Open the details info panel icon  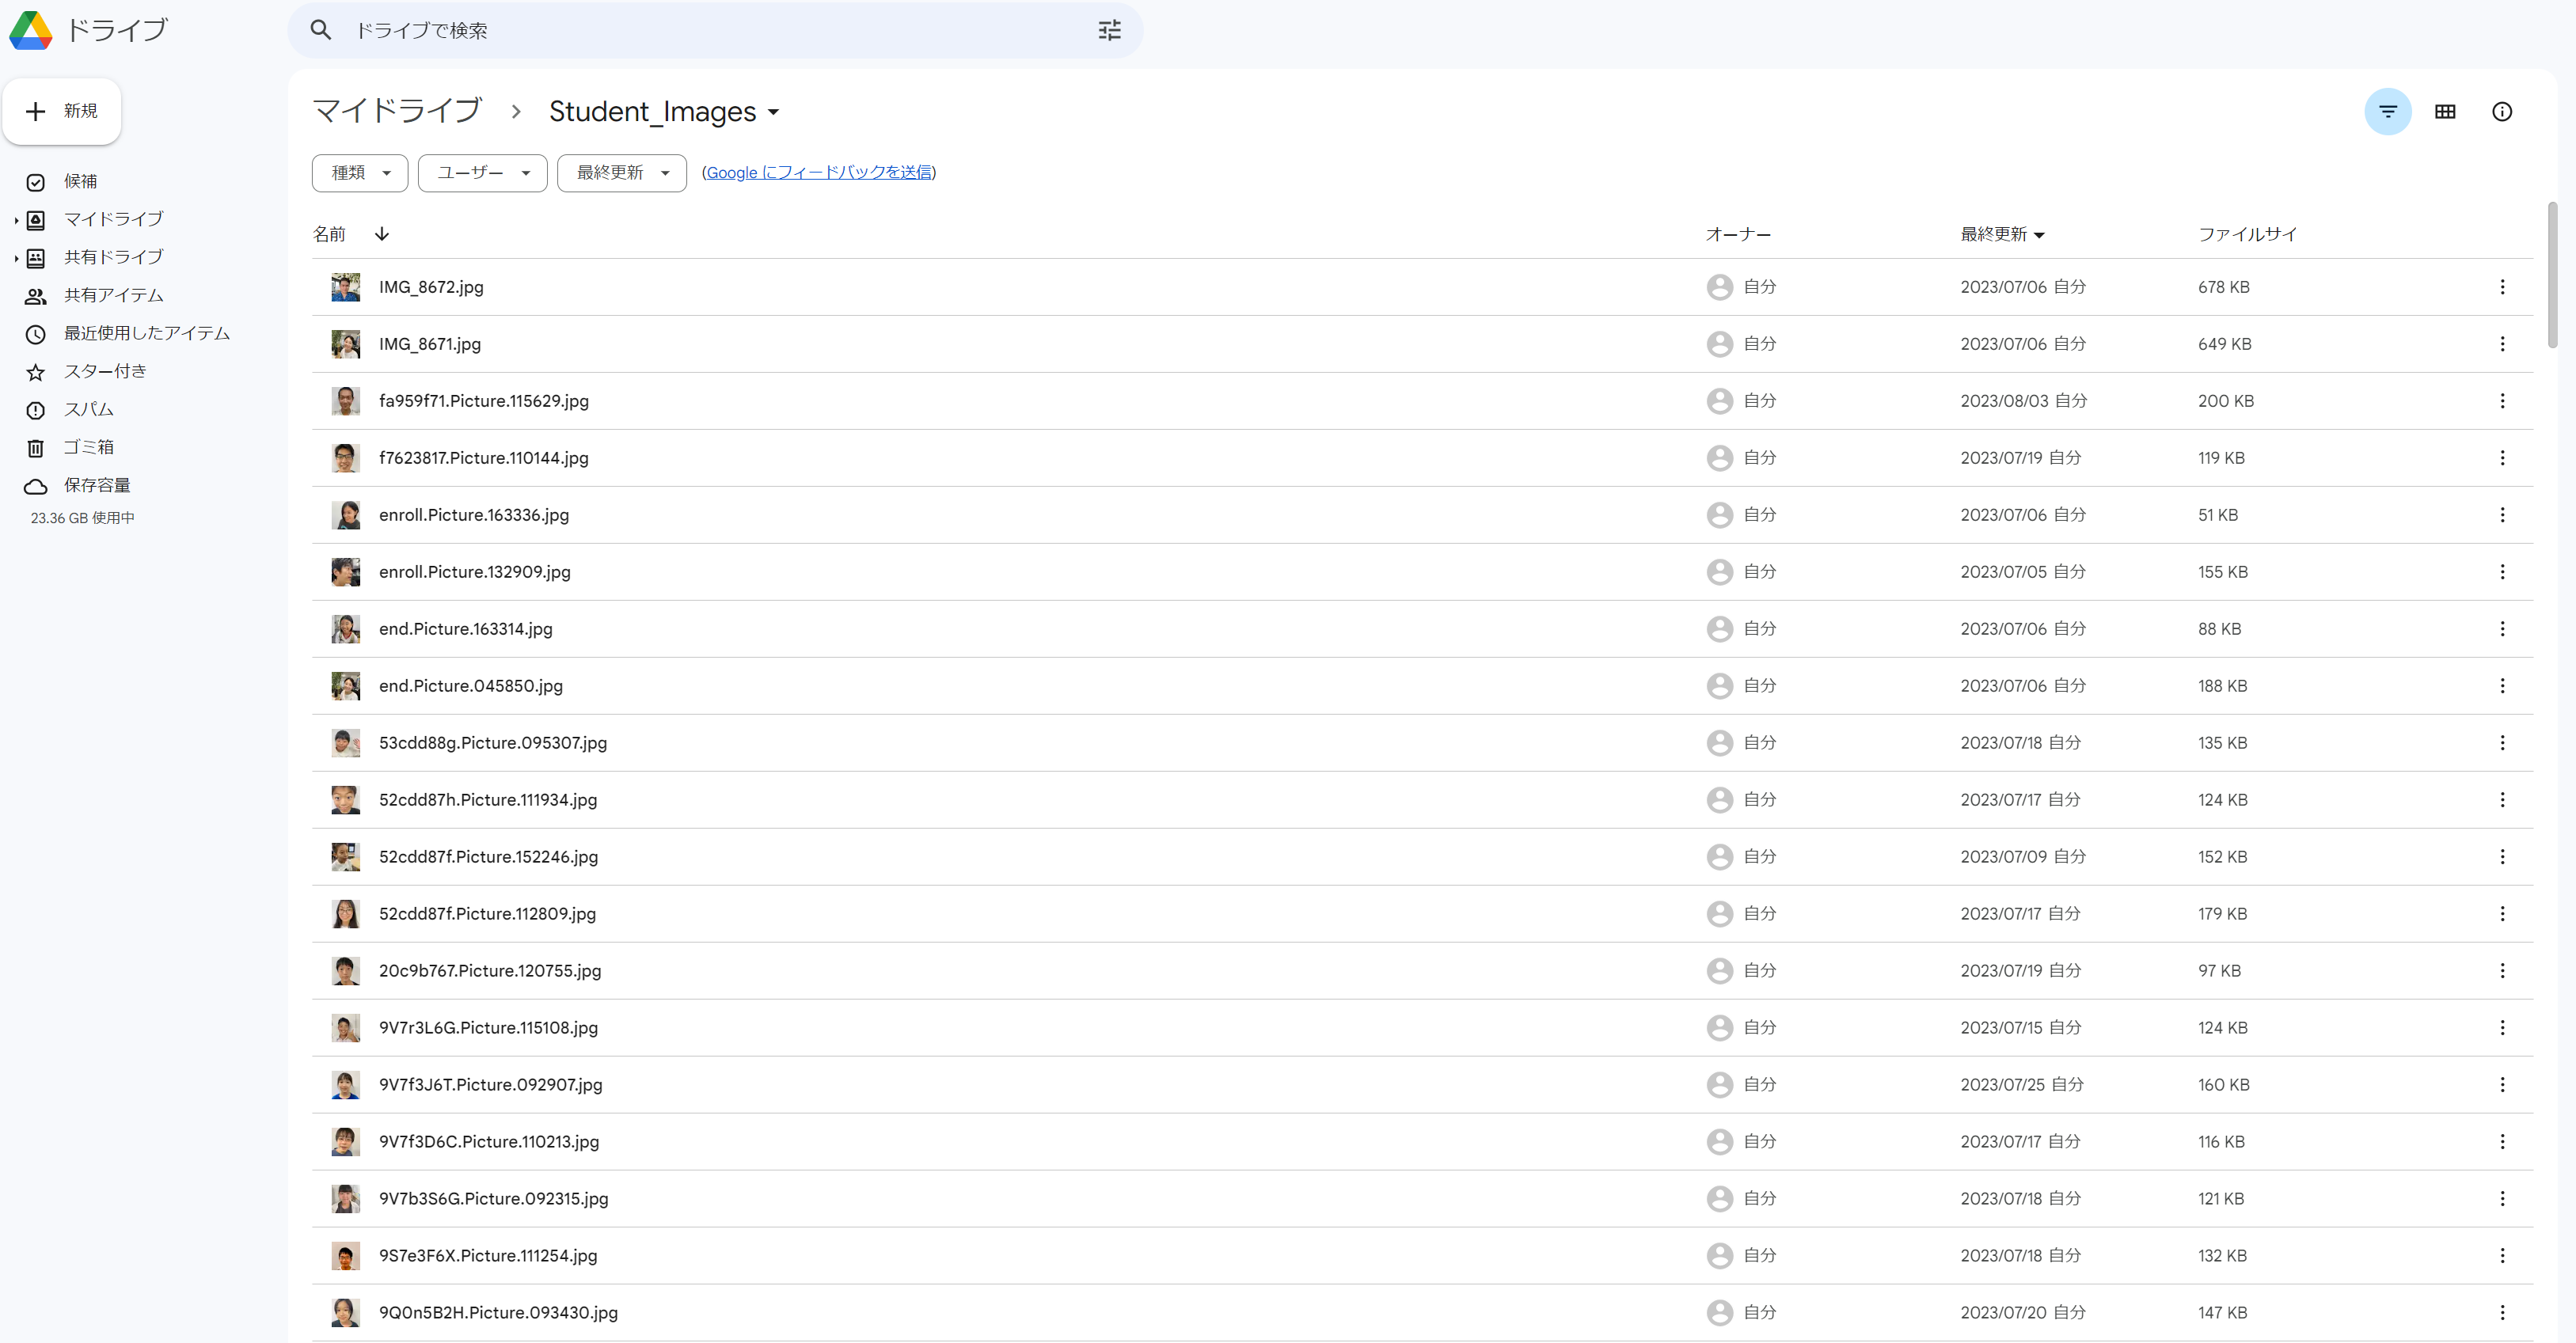coord(2501,111)
